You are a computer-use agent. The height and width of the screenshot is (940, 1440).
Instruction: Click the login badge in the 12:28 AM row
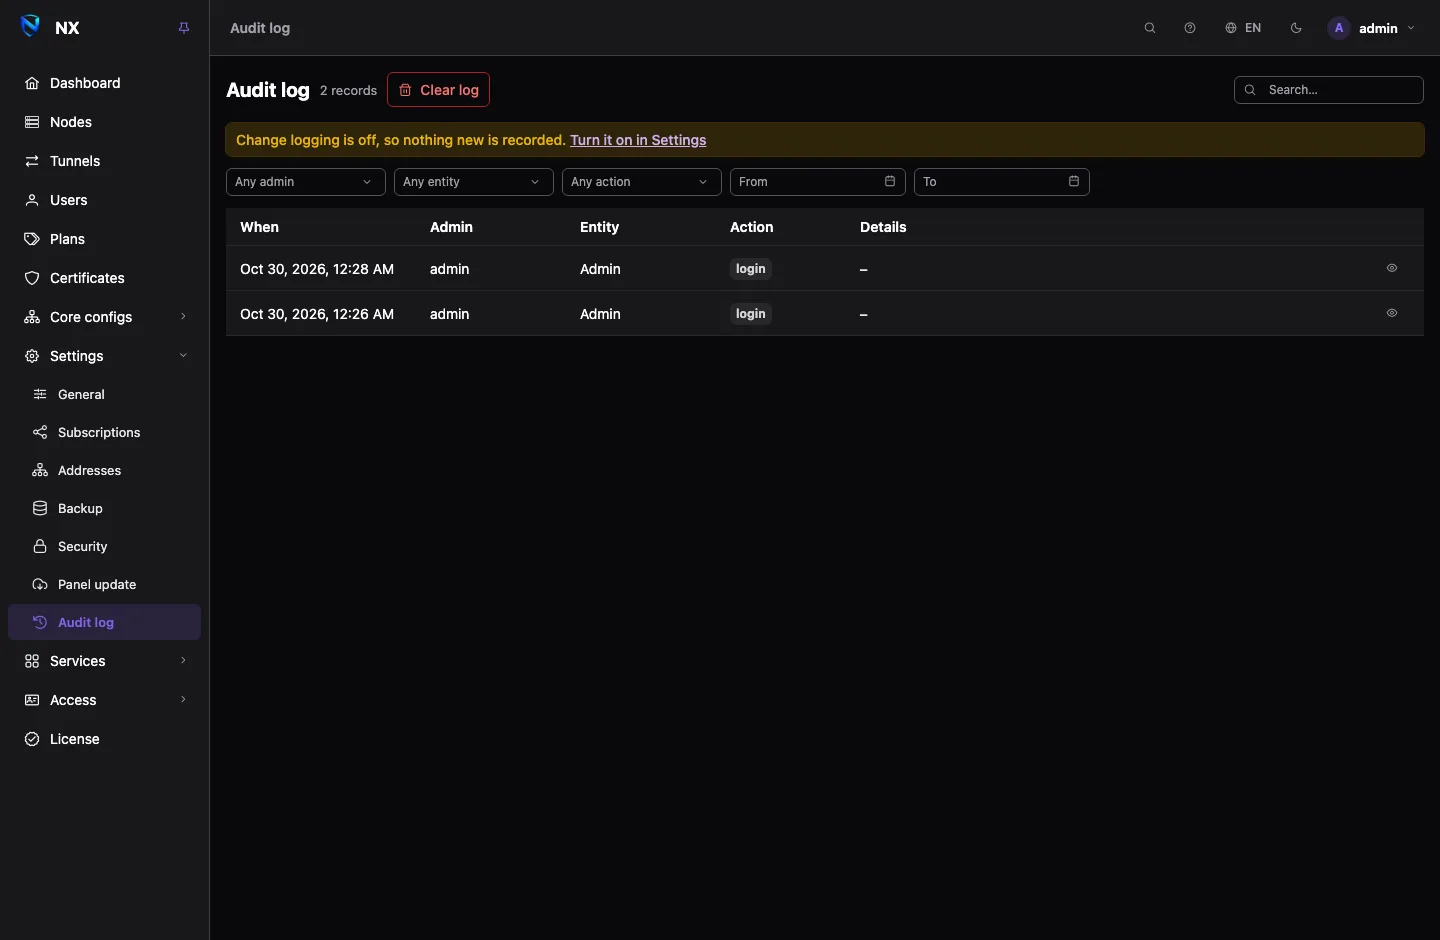tap(751, 269)
